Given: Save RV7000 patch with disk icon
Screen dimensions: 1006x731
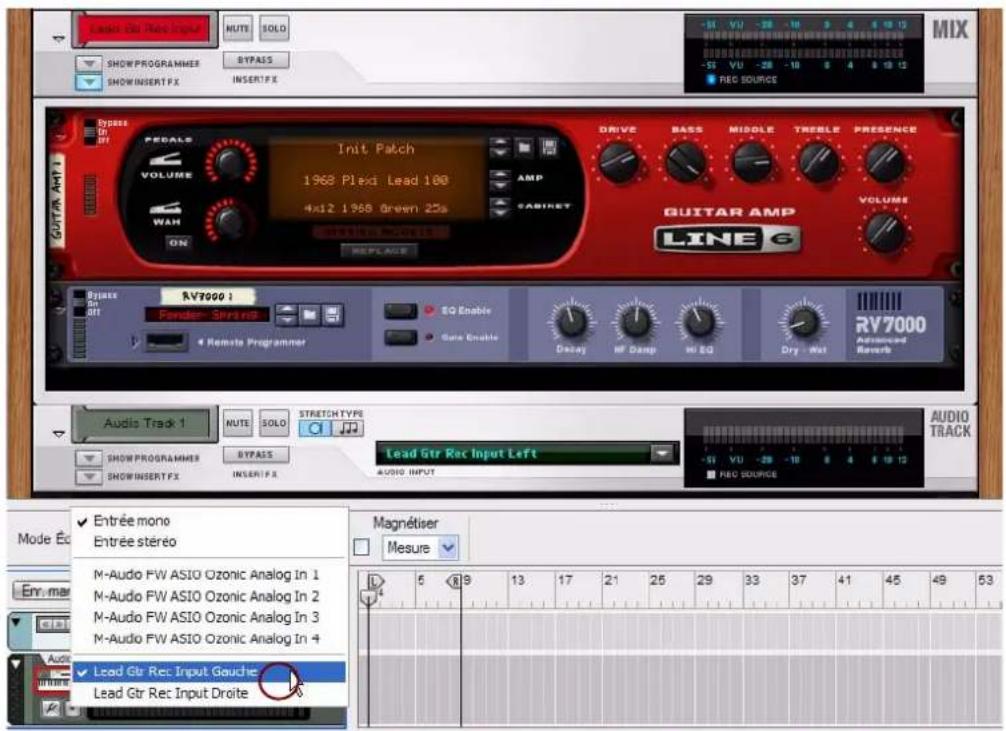Looking at the screenshot, I should click(332, 314).
